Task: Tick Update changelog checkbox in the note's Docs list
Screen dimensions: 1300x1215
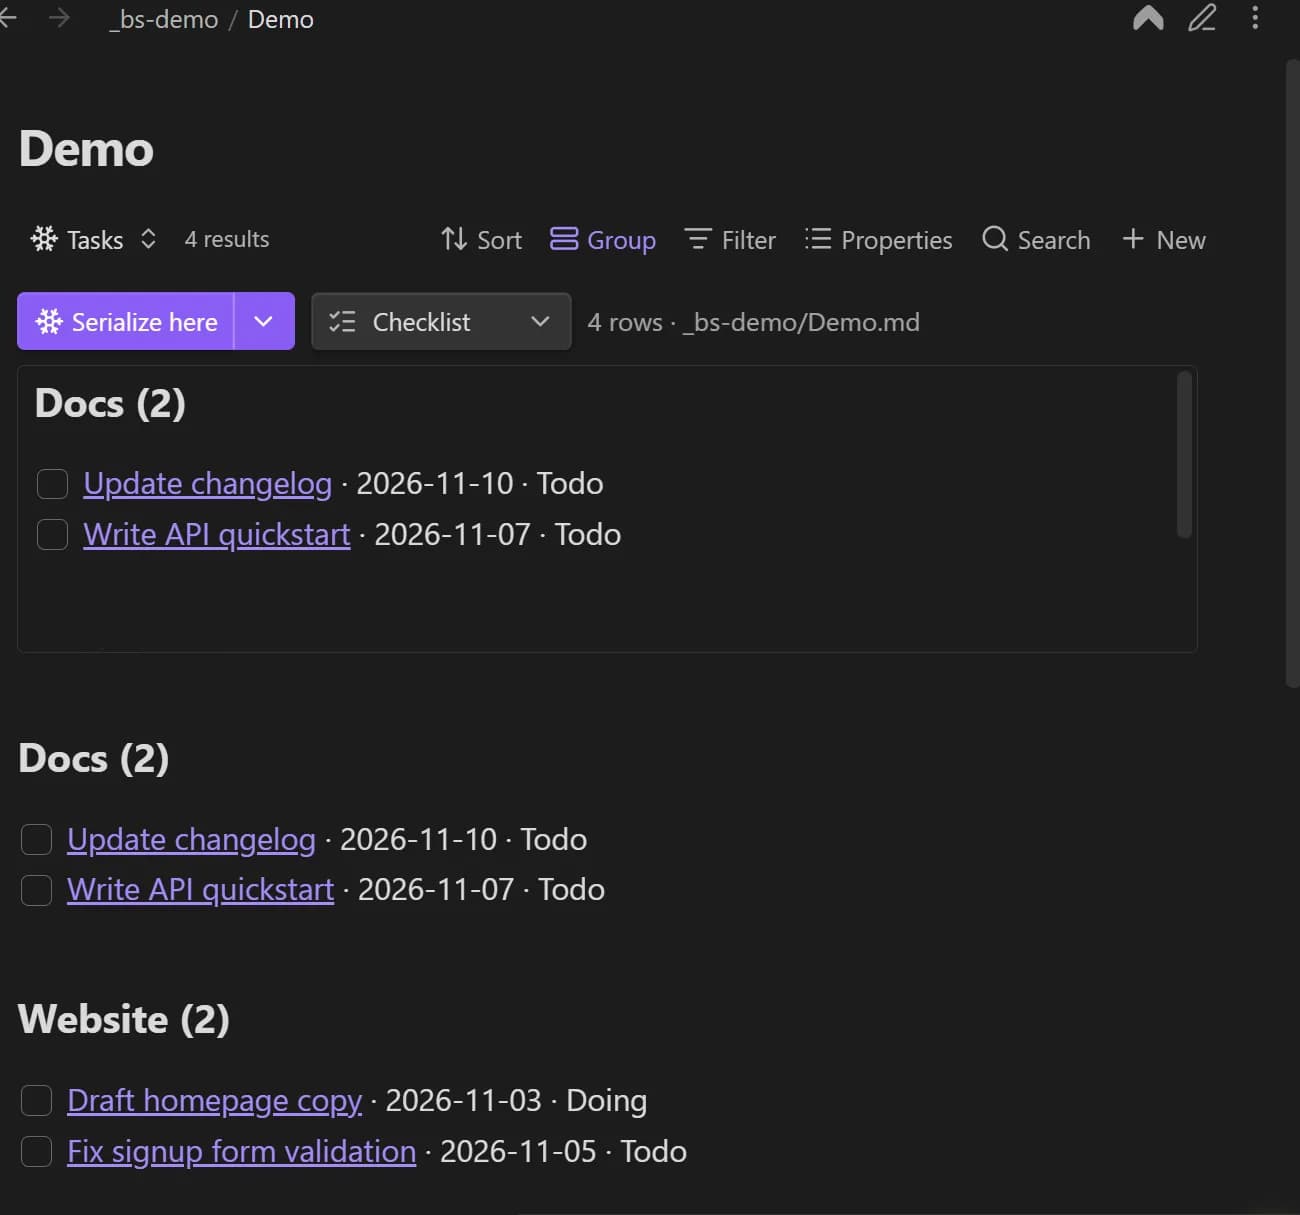Action: (36, 840)
